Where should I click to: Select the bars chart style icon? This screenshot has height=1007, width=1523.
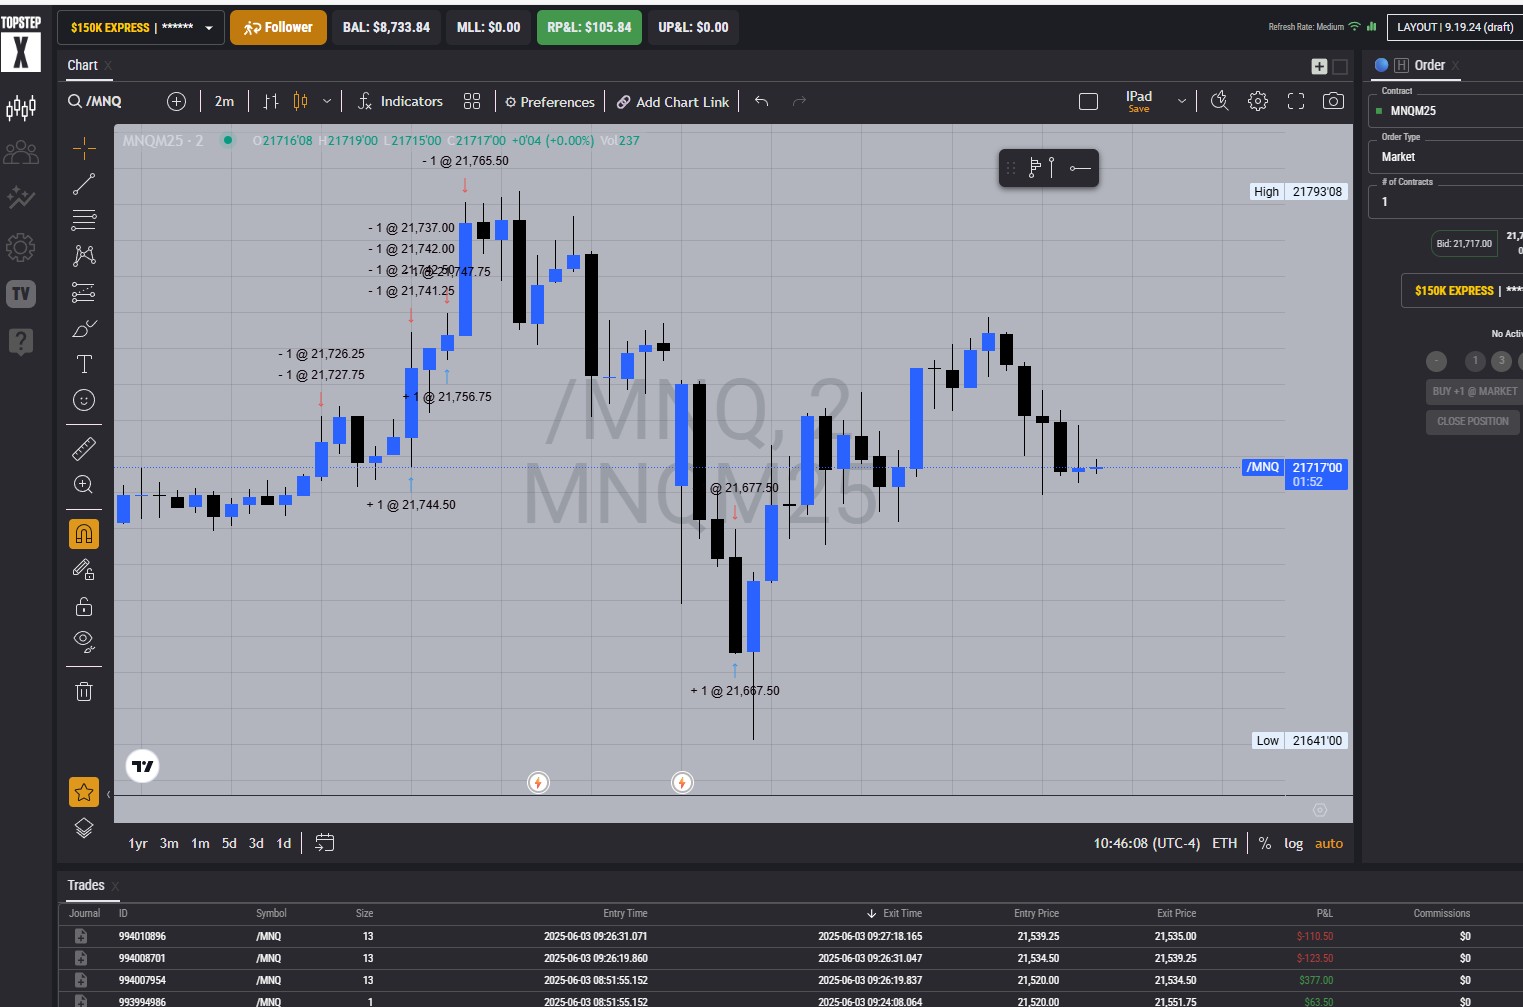(271, 101)
